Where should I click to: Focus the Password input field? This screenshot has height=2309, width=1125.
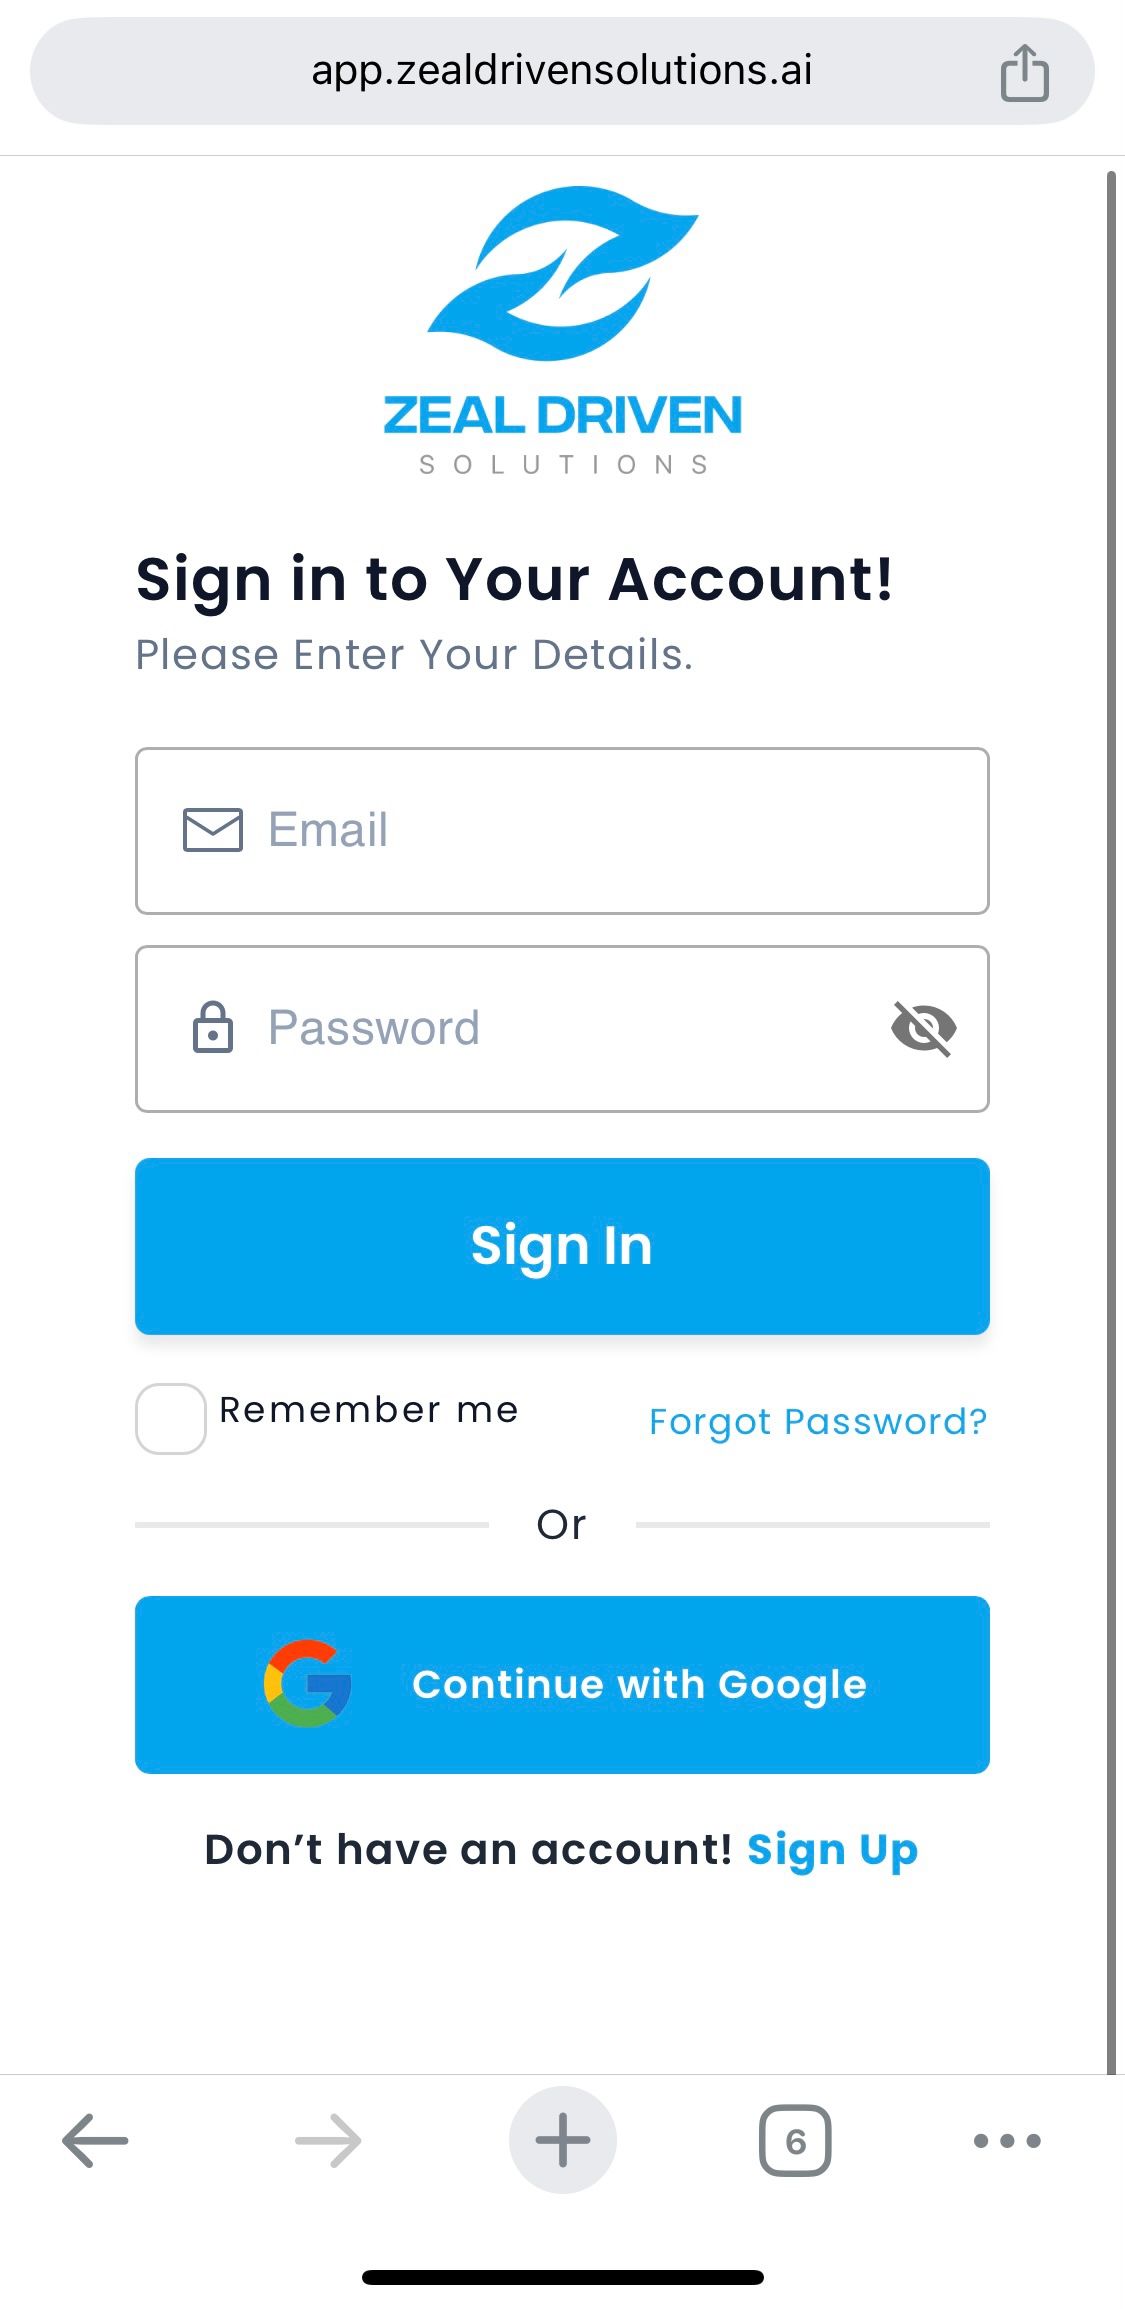click(x=562, y=1029)
